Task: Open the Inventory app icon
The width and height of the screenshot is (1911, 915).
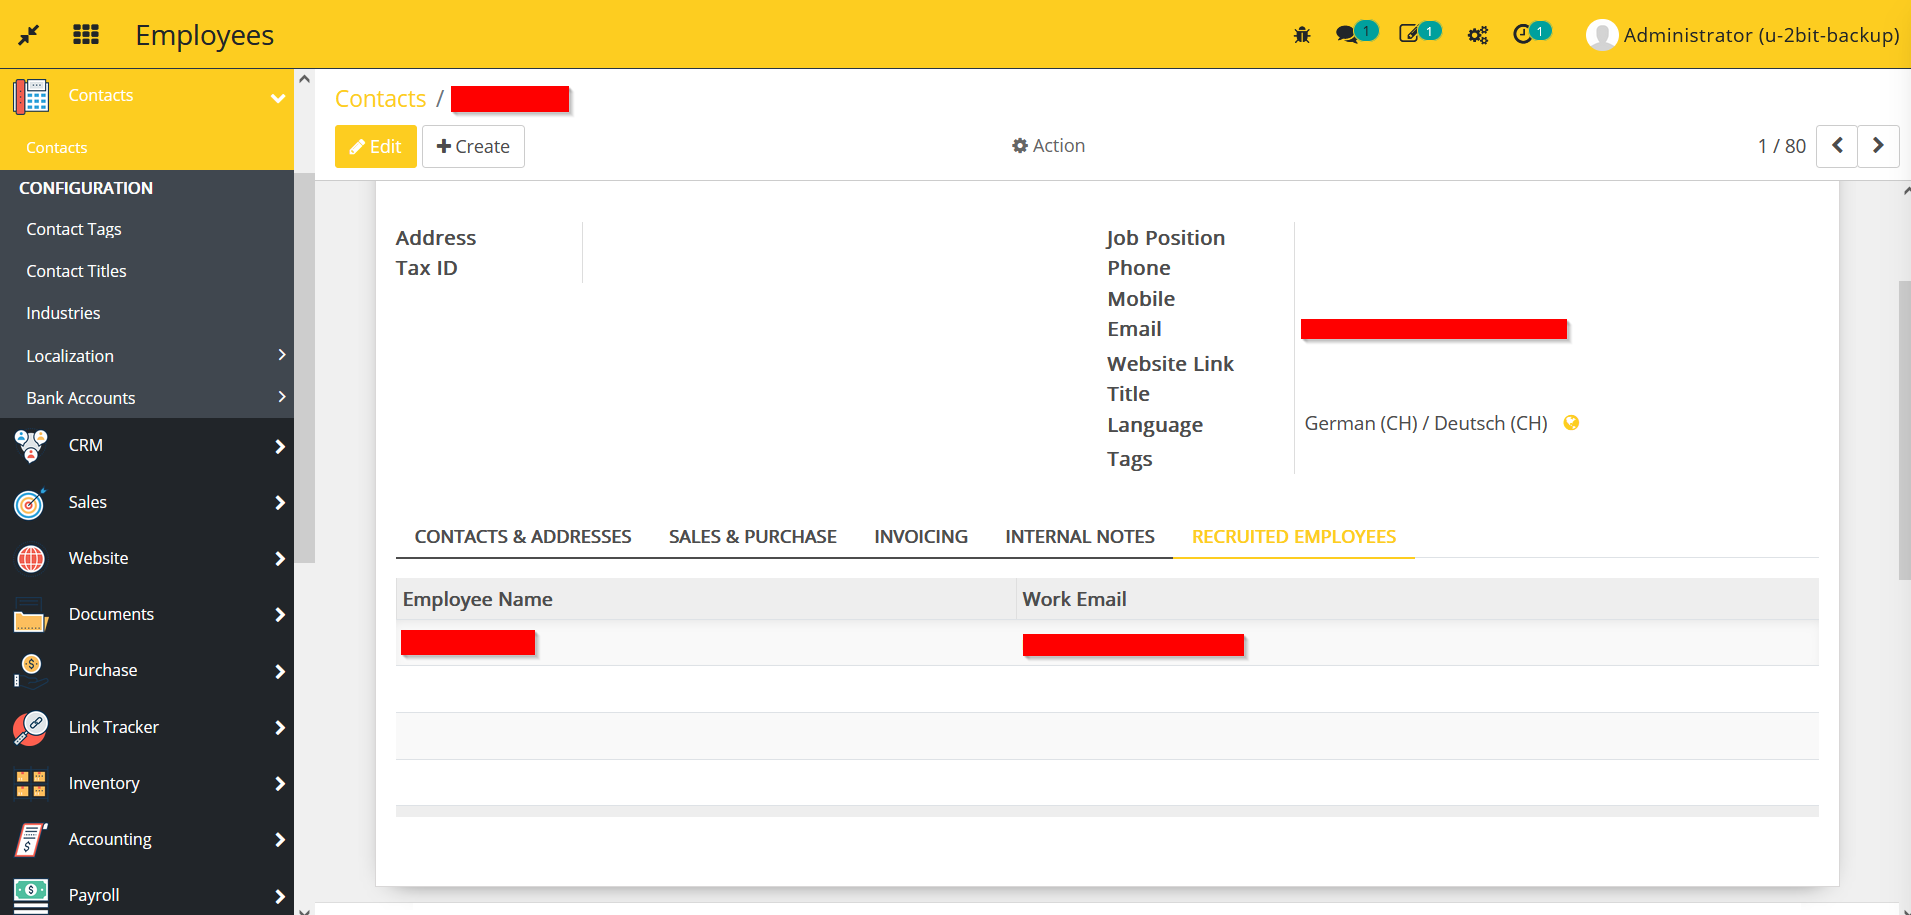Action: click(29, 783)
